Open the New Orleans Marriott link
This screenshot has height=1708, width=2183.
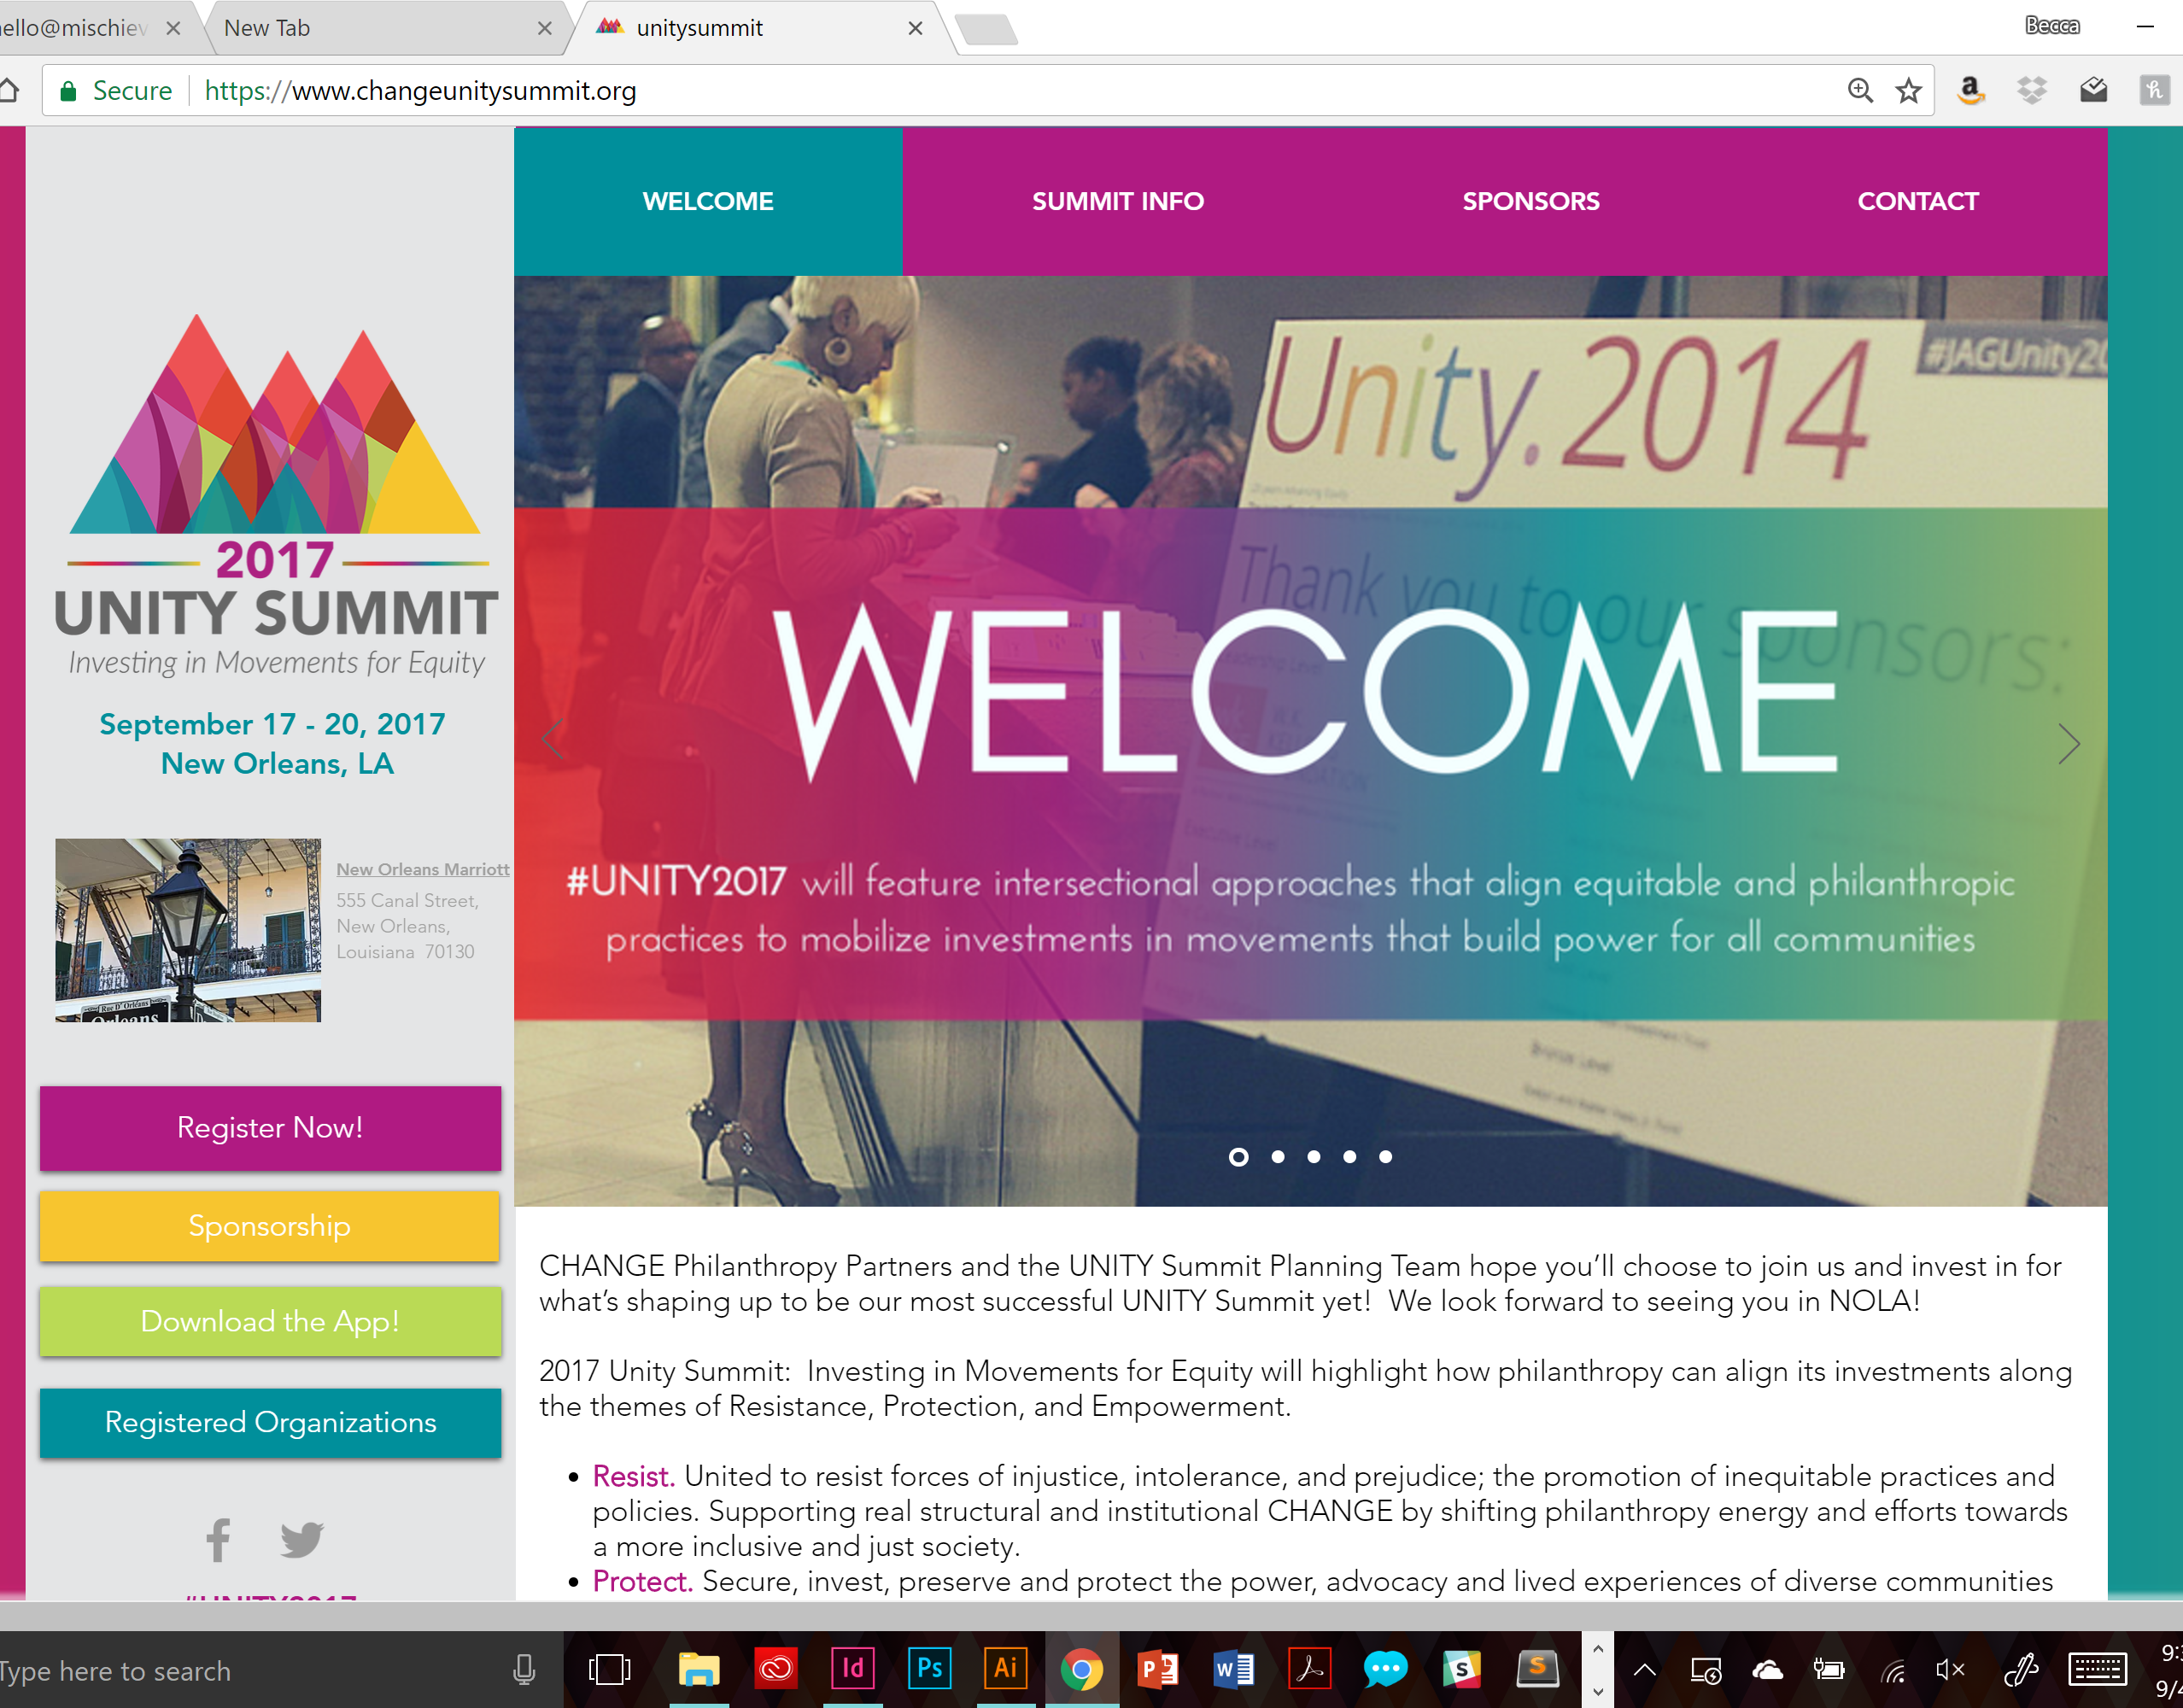click(x=422, y=870)
